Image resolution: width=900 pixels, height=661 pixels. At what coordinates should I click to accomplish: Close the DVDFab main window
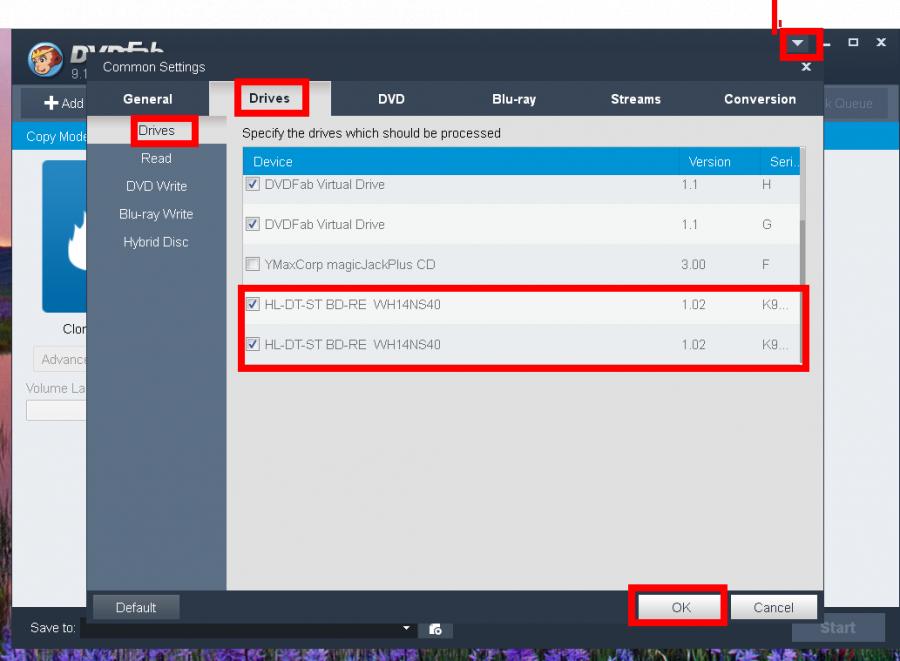[x=881, y=42]
